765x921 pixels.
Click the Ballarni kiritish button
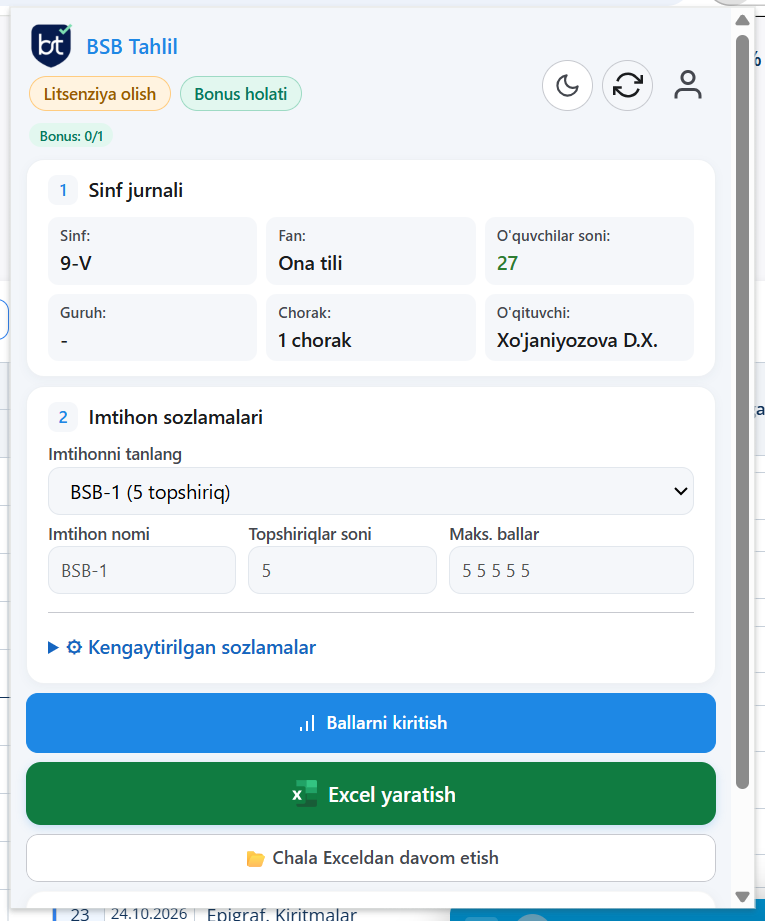coord(371,722)
